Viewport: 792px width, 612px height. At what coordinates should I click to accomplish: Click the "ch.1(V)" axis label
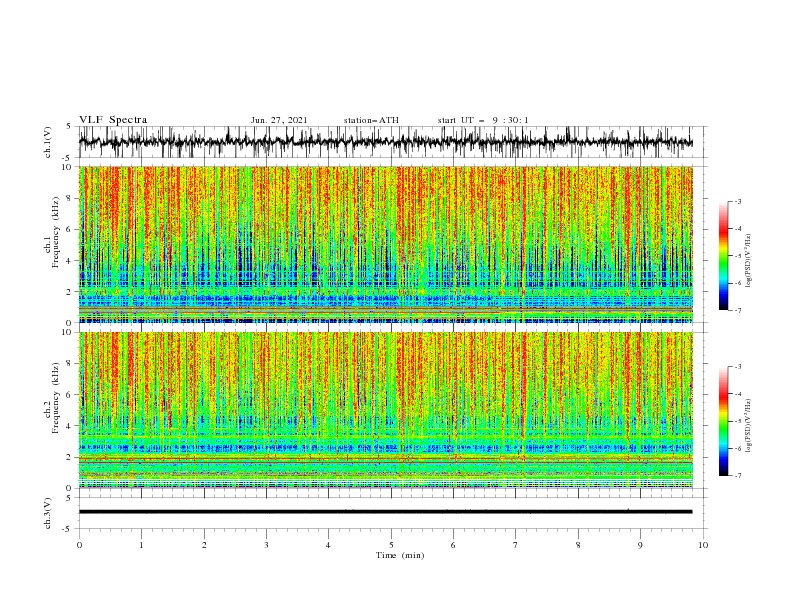tap(48, 142)
